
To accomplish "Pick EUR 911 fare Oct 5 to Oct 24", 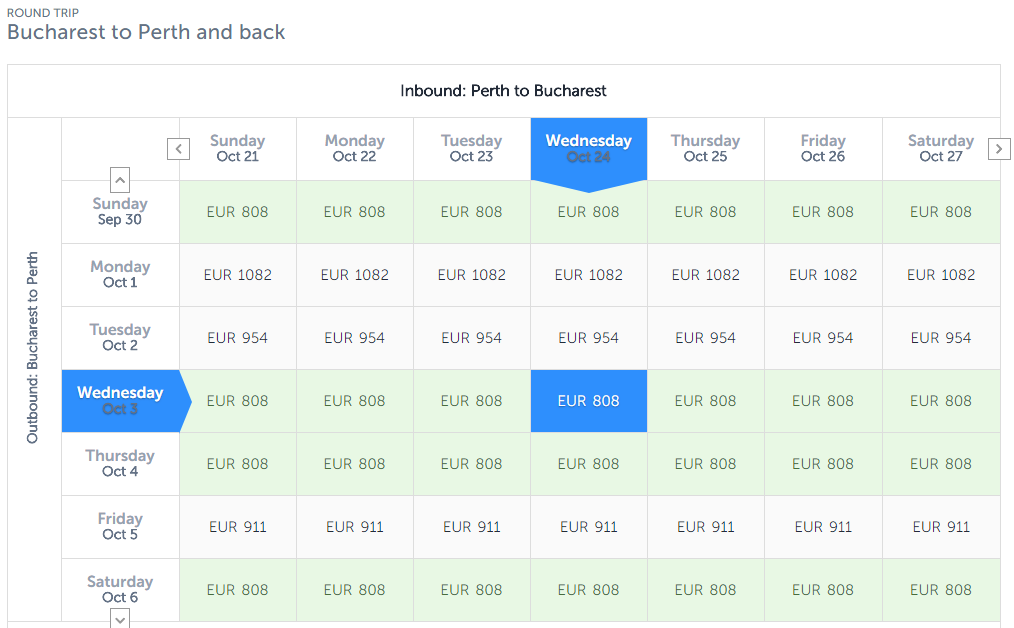I will pos(588,527).
